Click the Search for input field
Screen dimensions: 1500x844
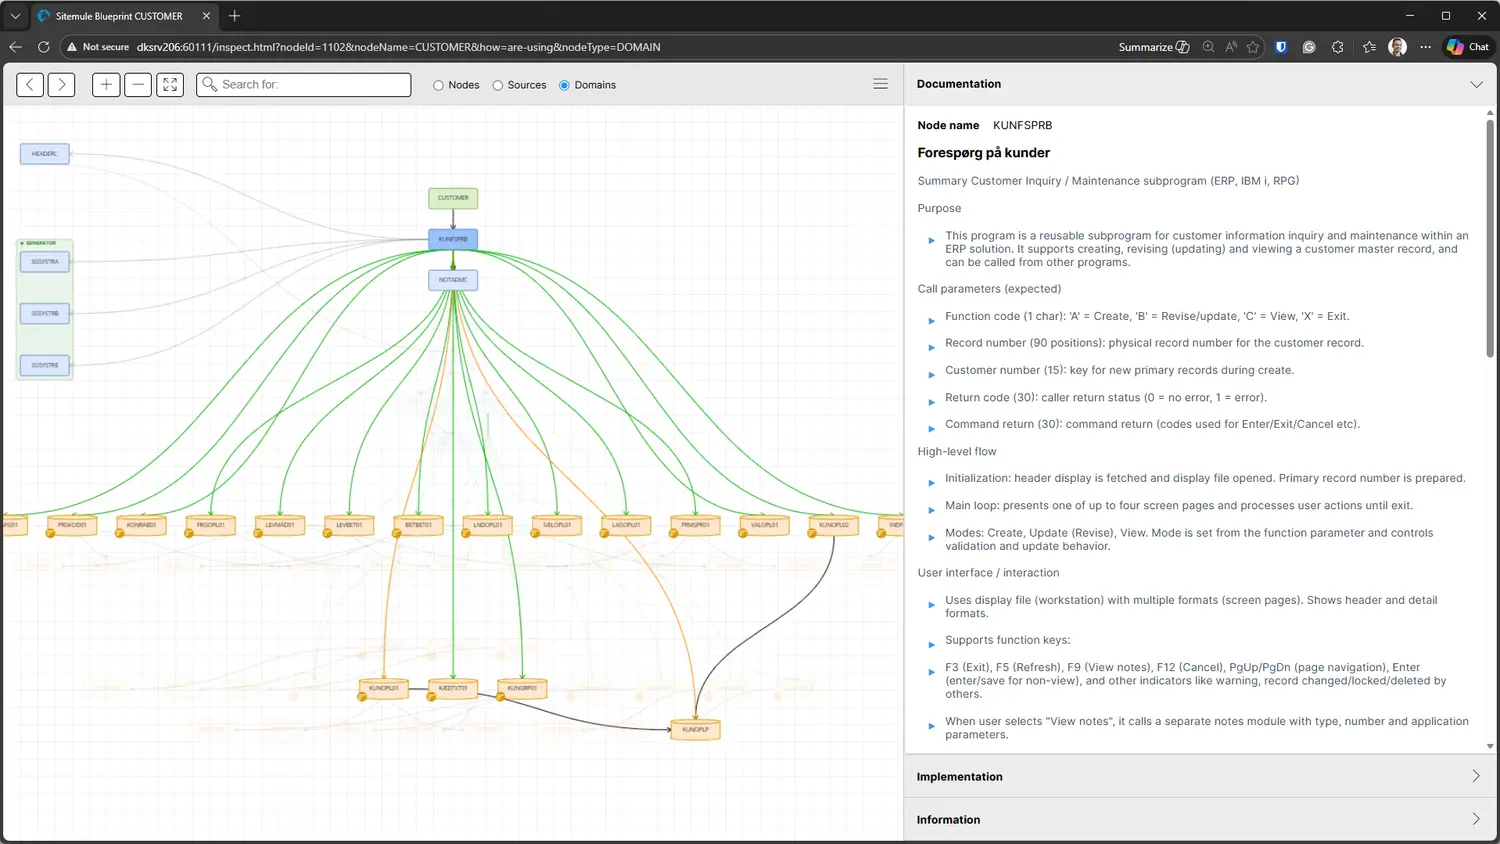point(304,85)
